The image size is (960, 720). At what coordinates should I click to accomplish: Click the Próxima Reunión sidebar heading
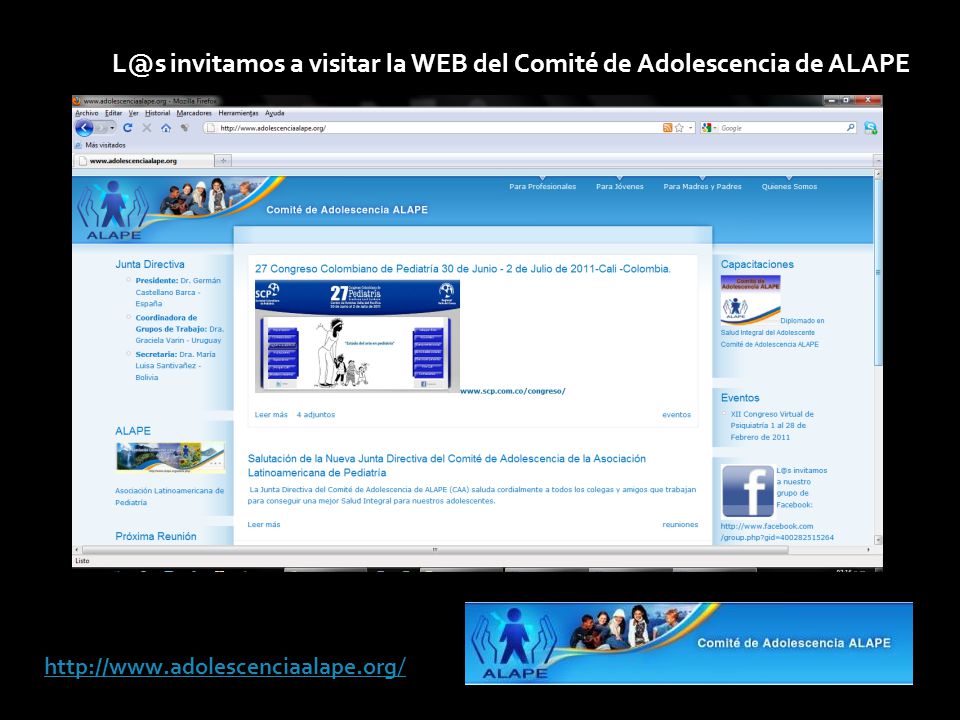point(156,536)
